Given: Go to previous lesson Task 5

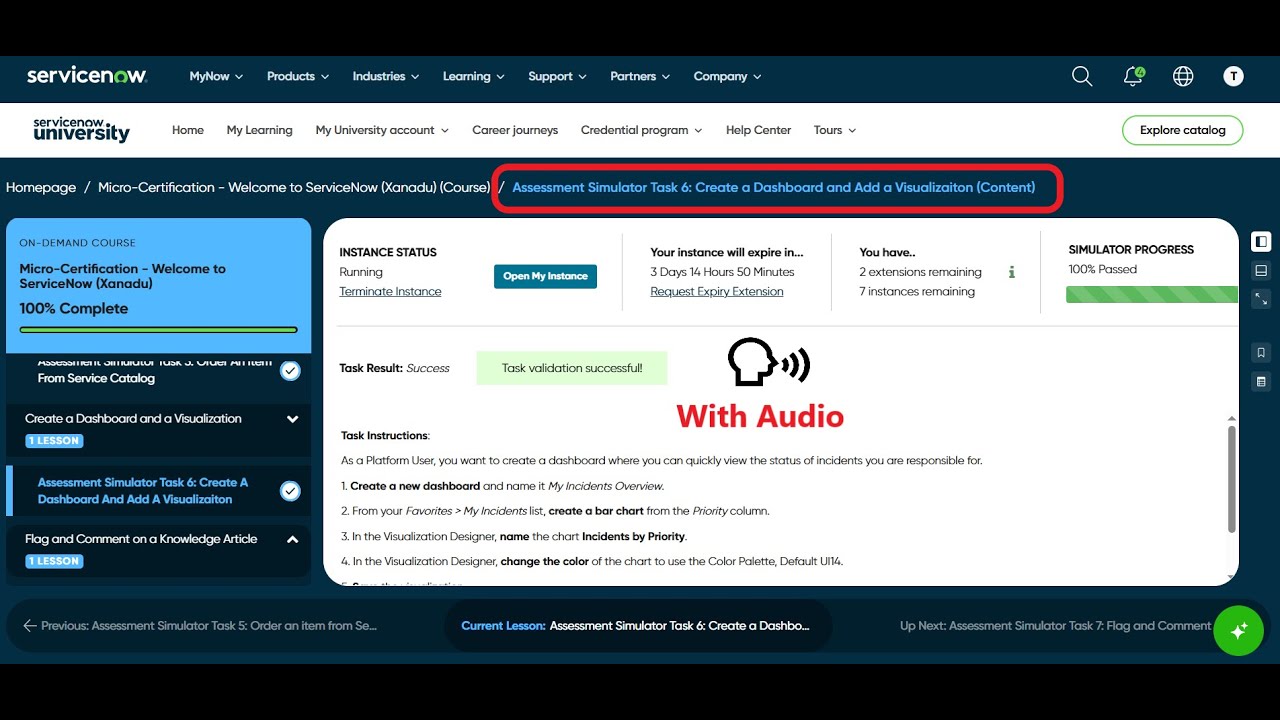Looking at the screenshot, I should [x=200, y=626].
